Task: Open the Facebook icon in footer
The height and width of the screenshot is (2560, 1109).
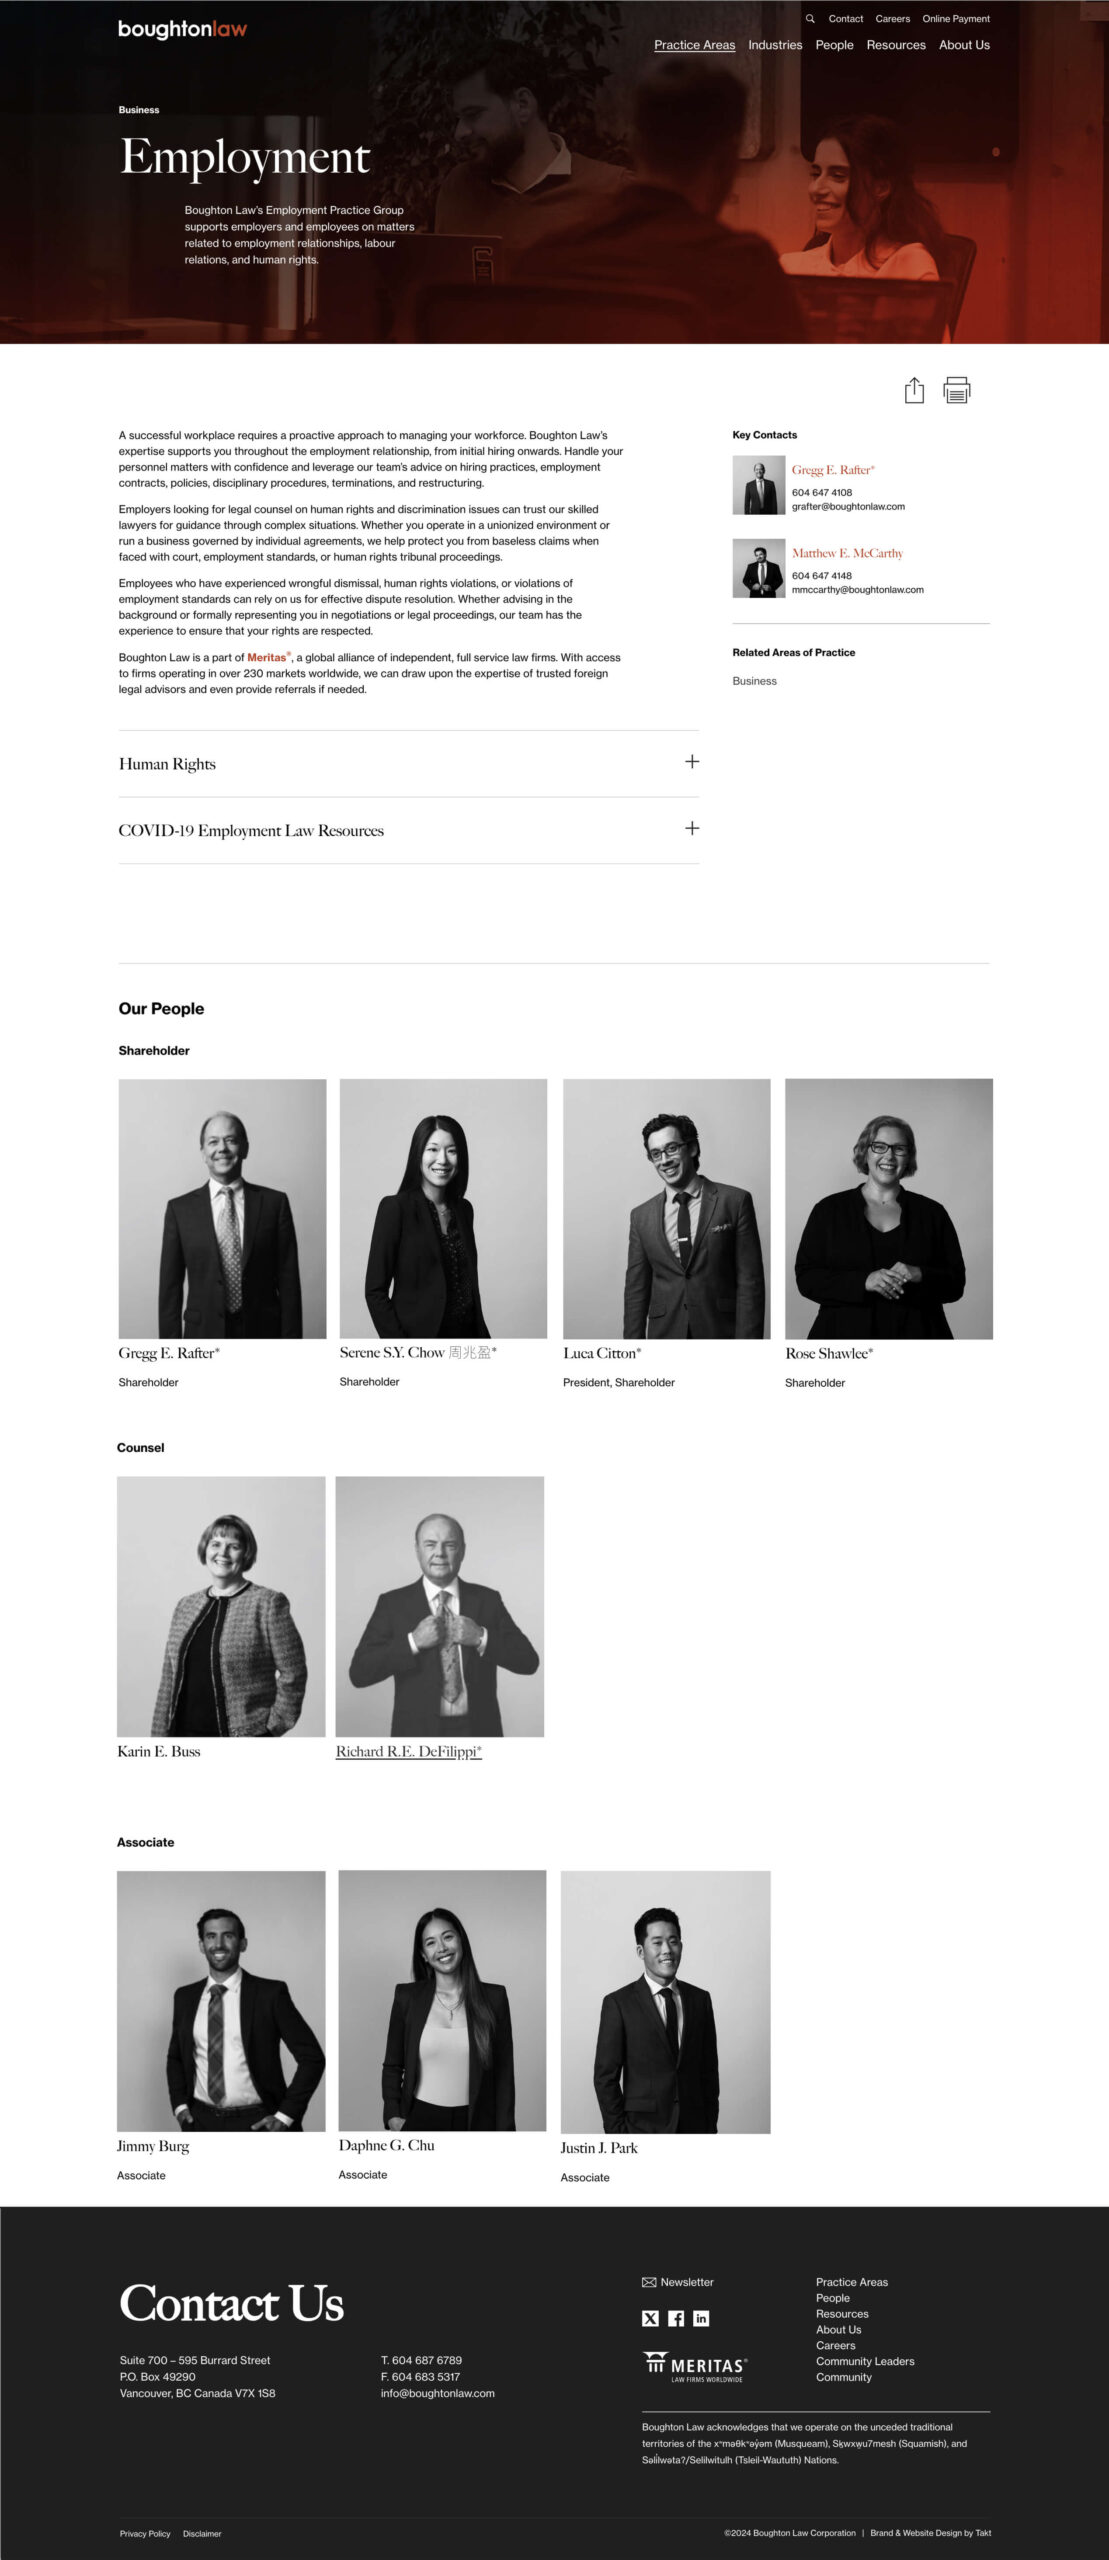Action: point(676,2318)
